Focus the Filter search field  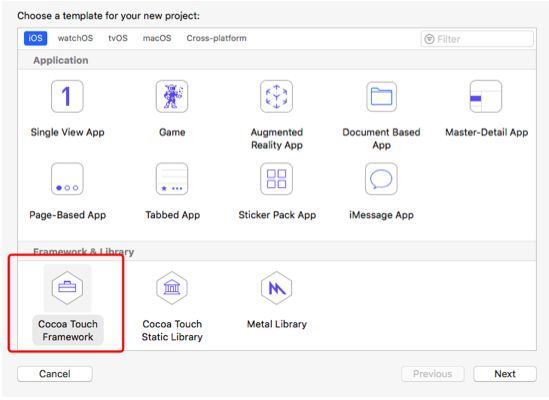(x=477, y=39)
